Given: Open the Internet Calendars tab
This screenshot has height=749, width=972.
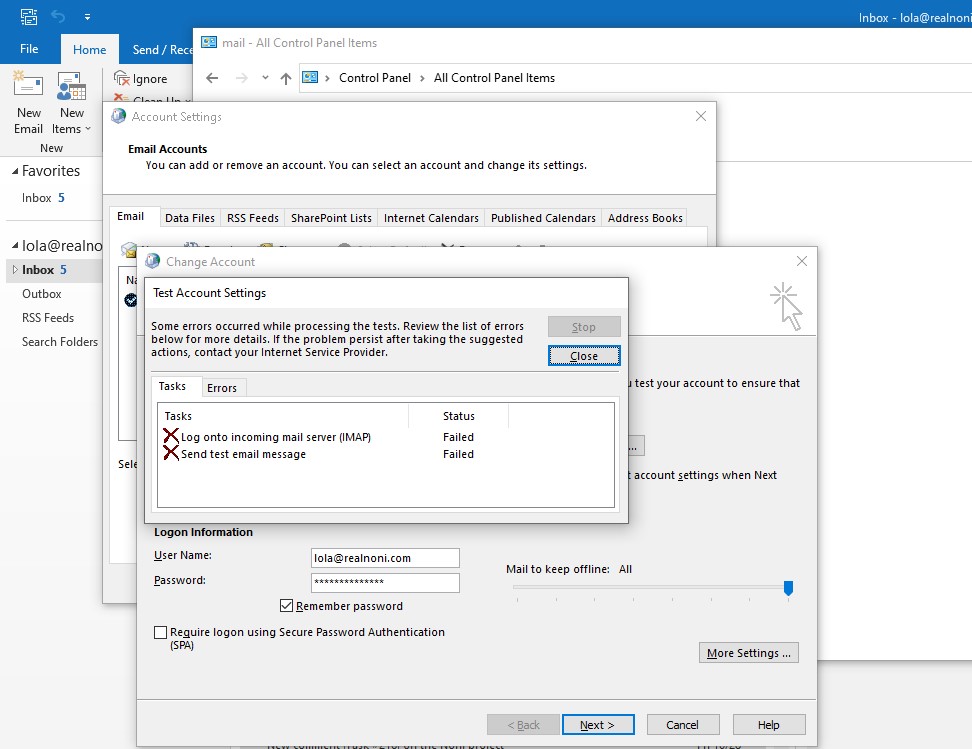Looking at the screenshot, I should click(431, 218).
